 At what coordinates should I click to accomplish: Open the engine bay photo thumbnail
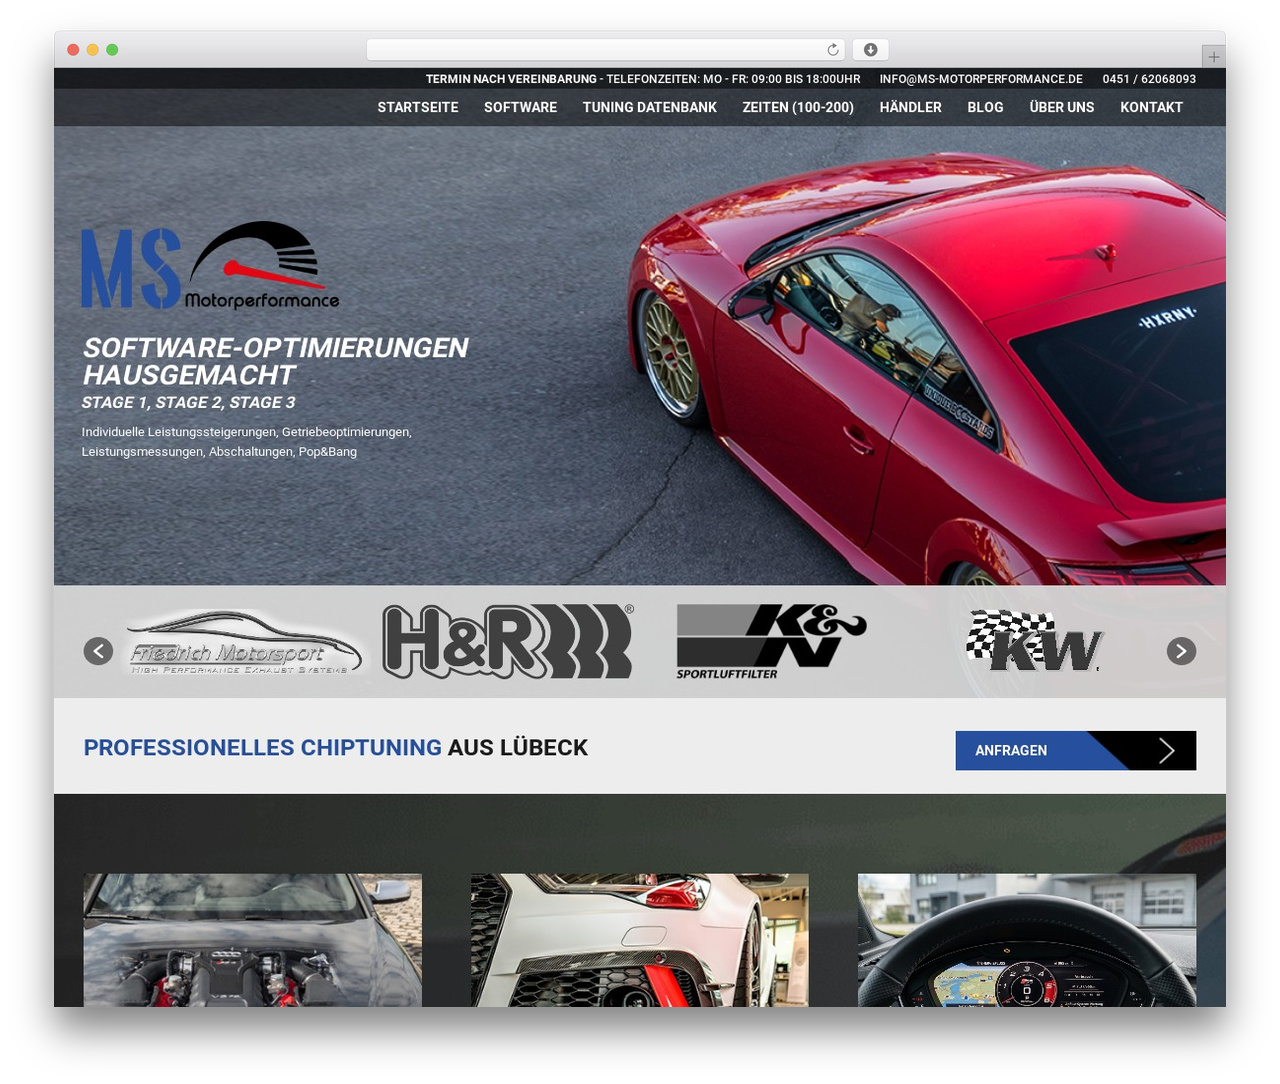[252, 940]
